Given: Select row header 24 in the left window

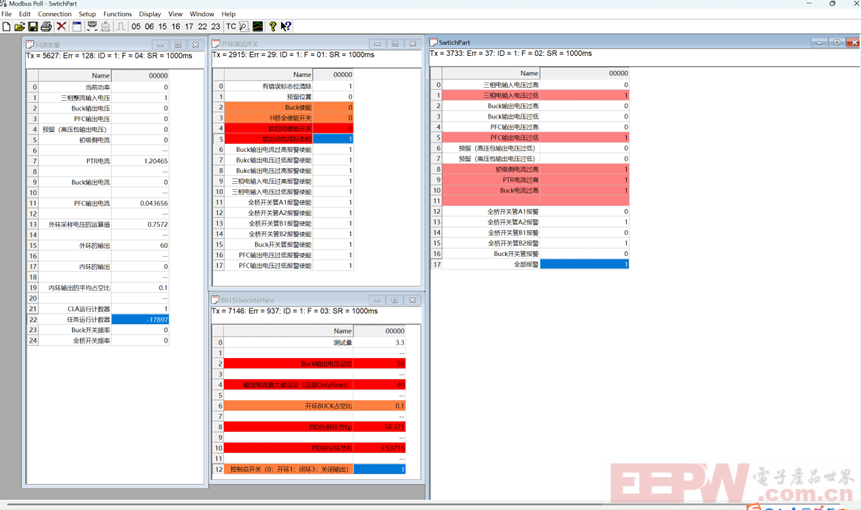Looking at the screenshot, I should [x=33, y=340].
